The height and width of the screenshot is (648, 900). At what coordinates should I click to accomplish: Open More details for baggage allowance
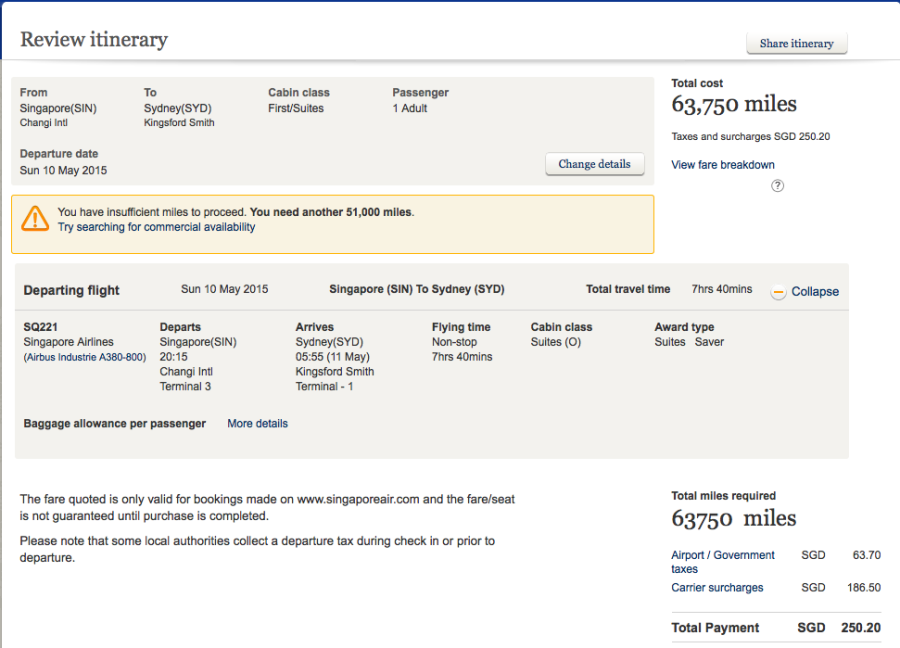[x=257, y=424]
